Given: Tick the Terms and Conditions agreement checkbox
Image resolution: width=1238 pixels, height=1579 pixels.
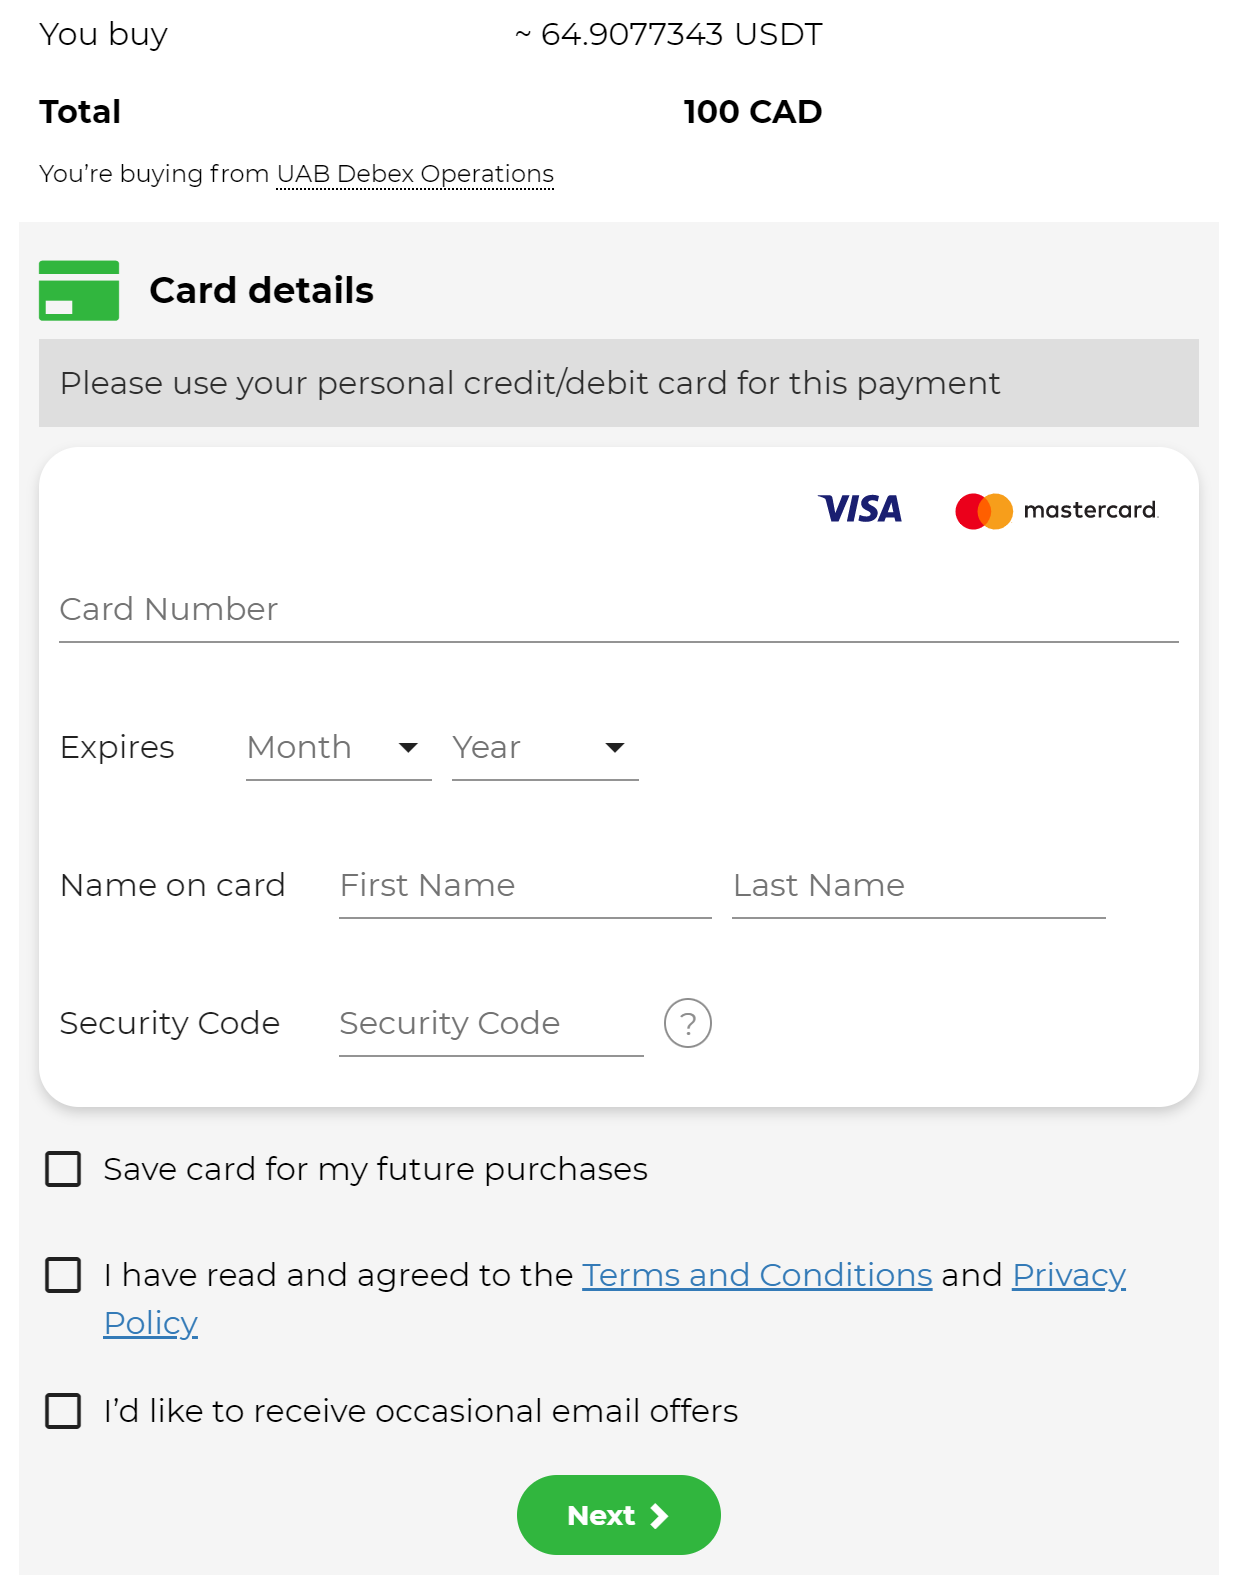Looking at the screenshot, I should pyautogui.click(x=63, y=1275).
